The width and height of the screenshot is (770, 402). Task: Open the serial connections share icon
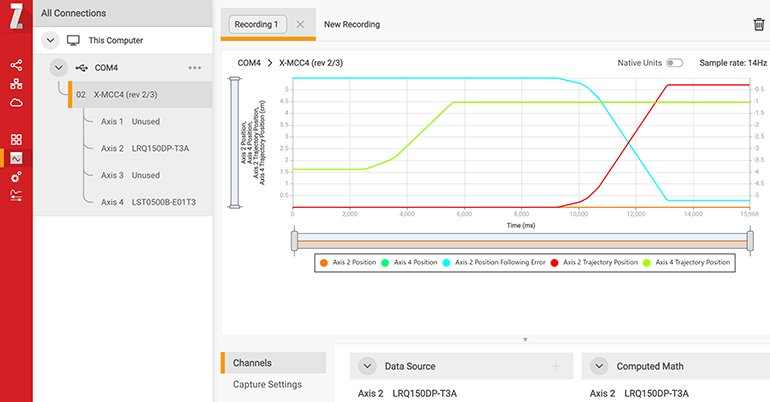[16, 65]
